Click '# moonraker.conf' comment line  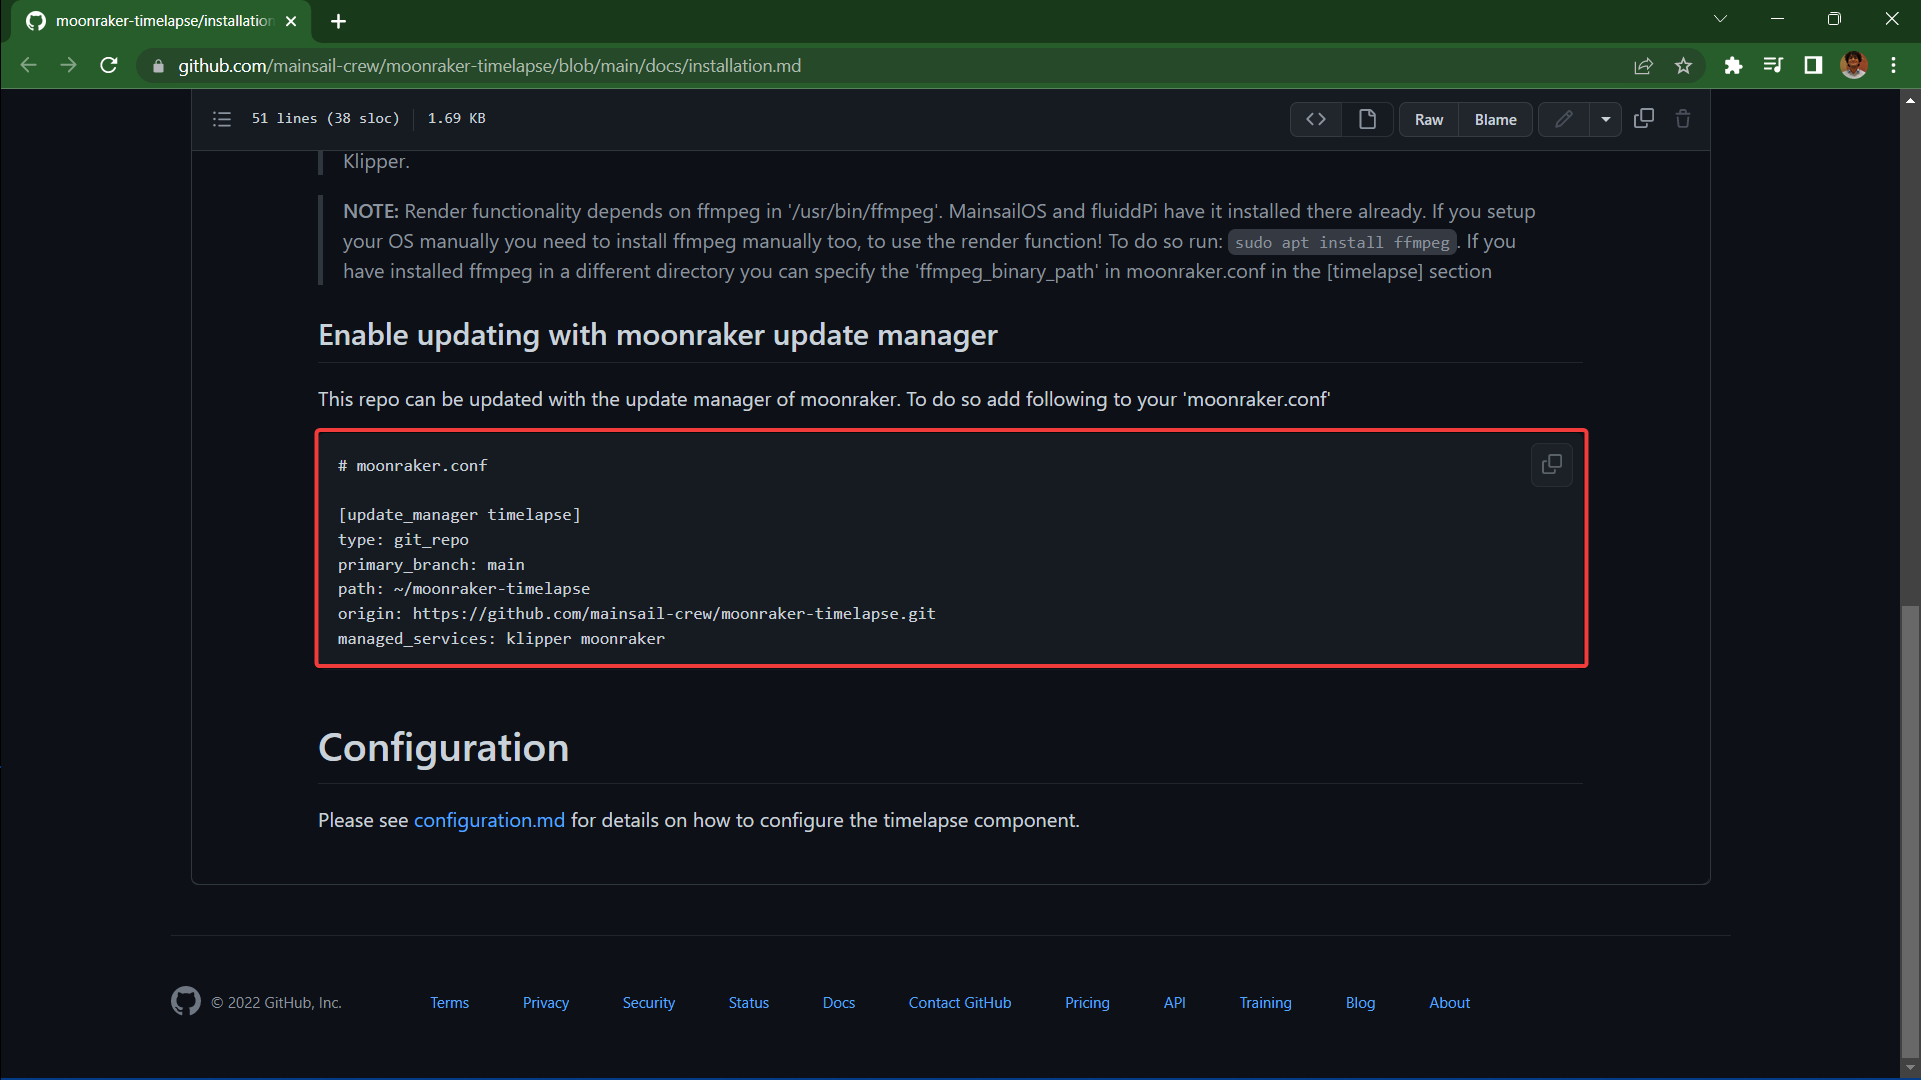(412, 466)
